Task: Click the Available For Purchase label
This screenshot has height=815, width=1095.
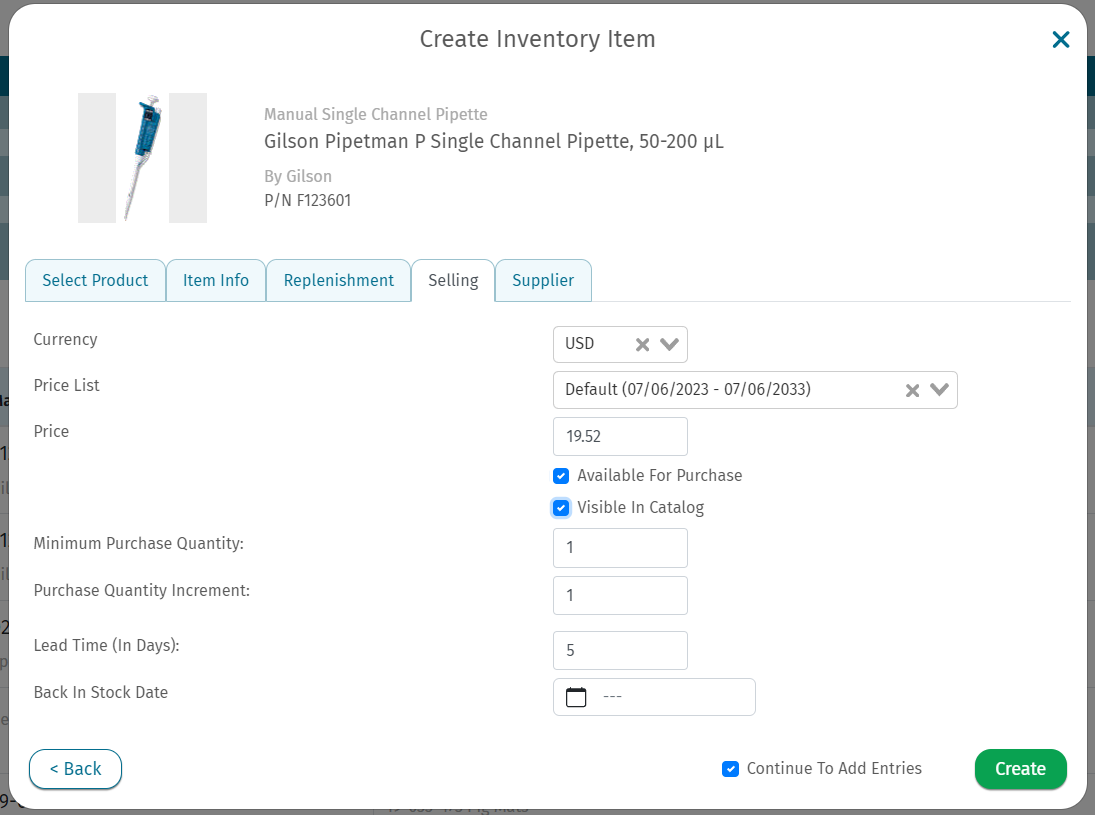Action: coord(659,476)
